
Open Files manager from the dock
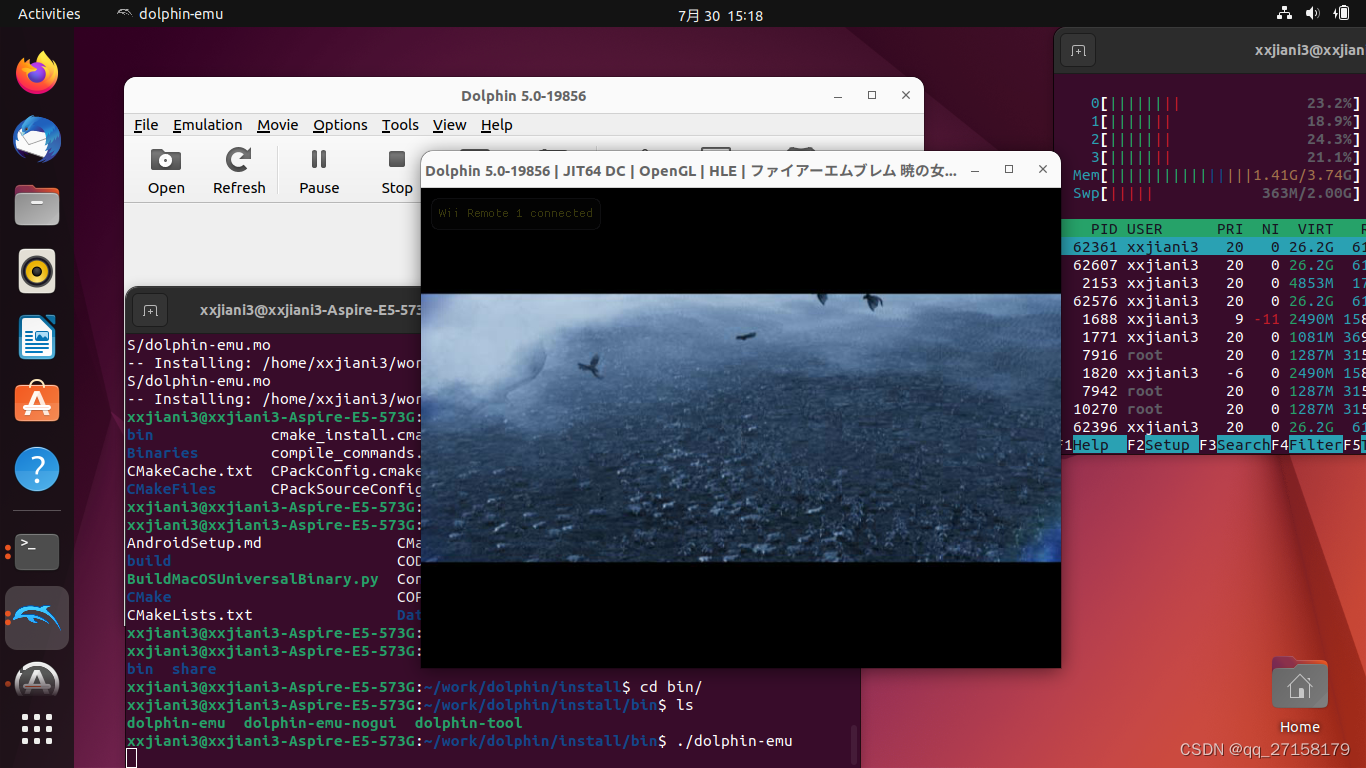pyautogui.click(x=37, y=205)
